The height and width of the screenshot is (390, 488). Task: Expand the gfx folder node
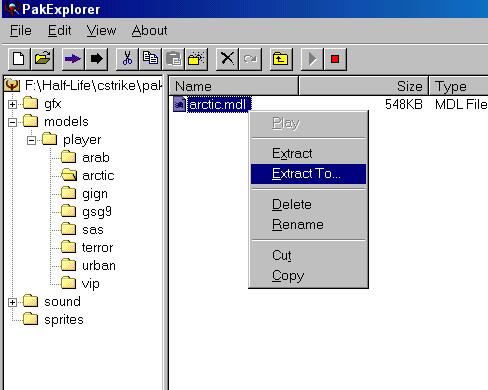(x=12, y=104)
